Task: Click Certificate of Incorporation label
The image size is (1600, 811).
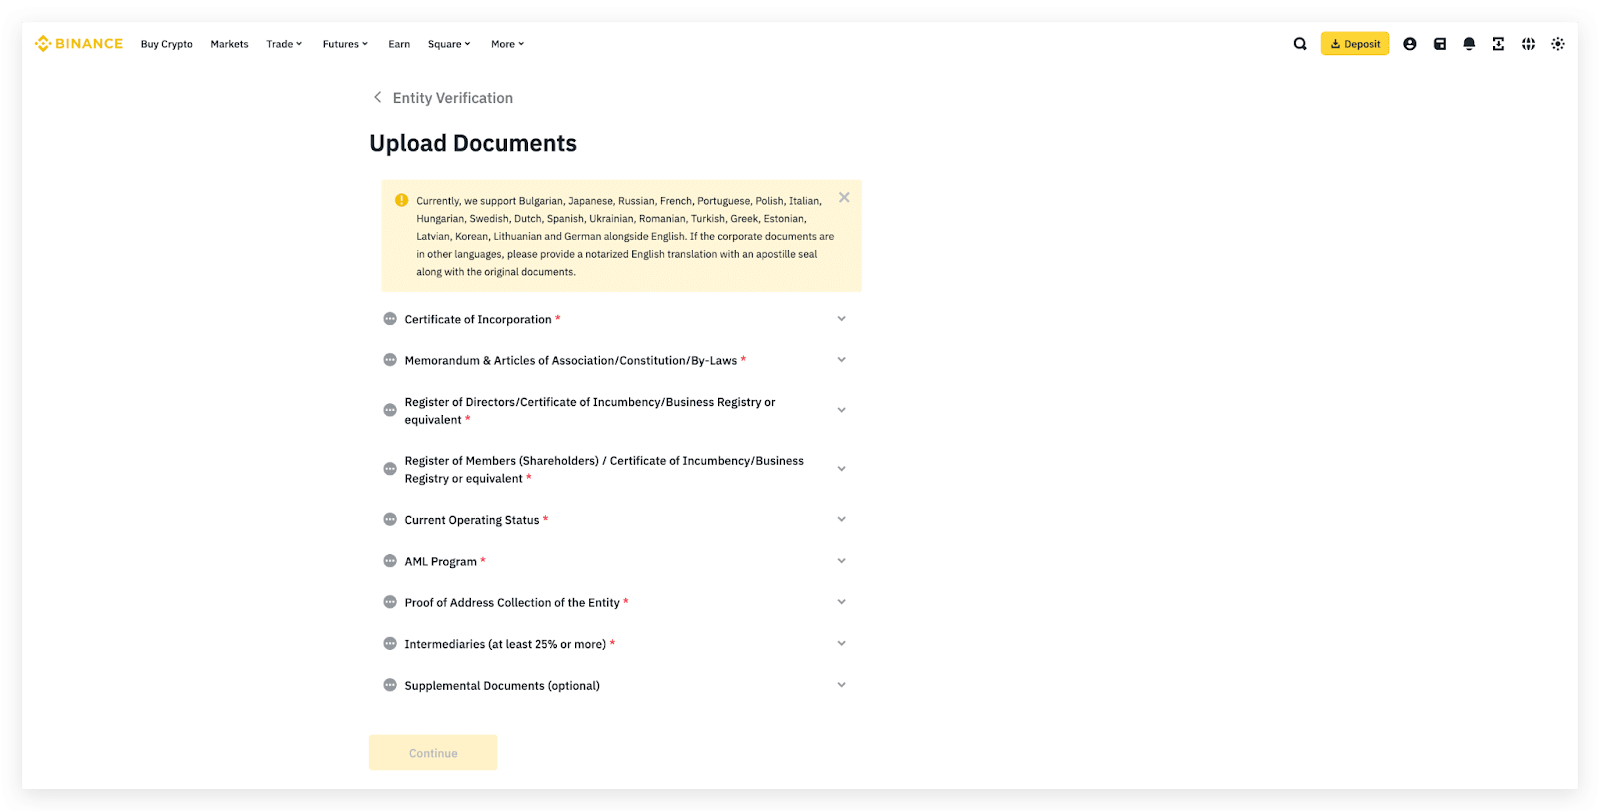Action: tap(478, 319)
